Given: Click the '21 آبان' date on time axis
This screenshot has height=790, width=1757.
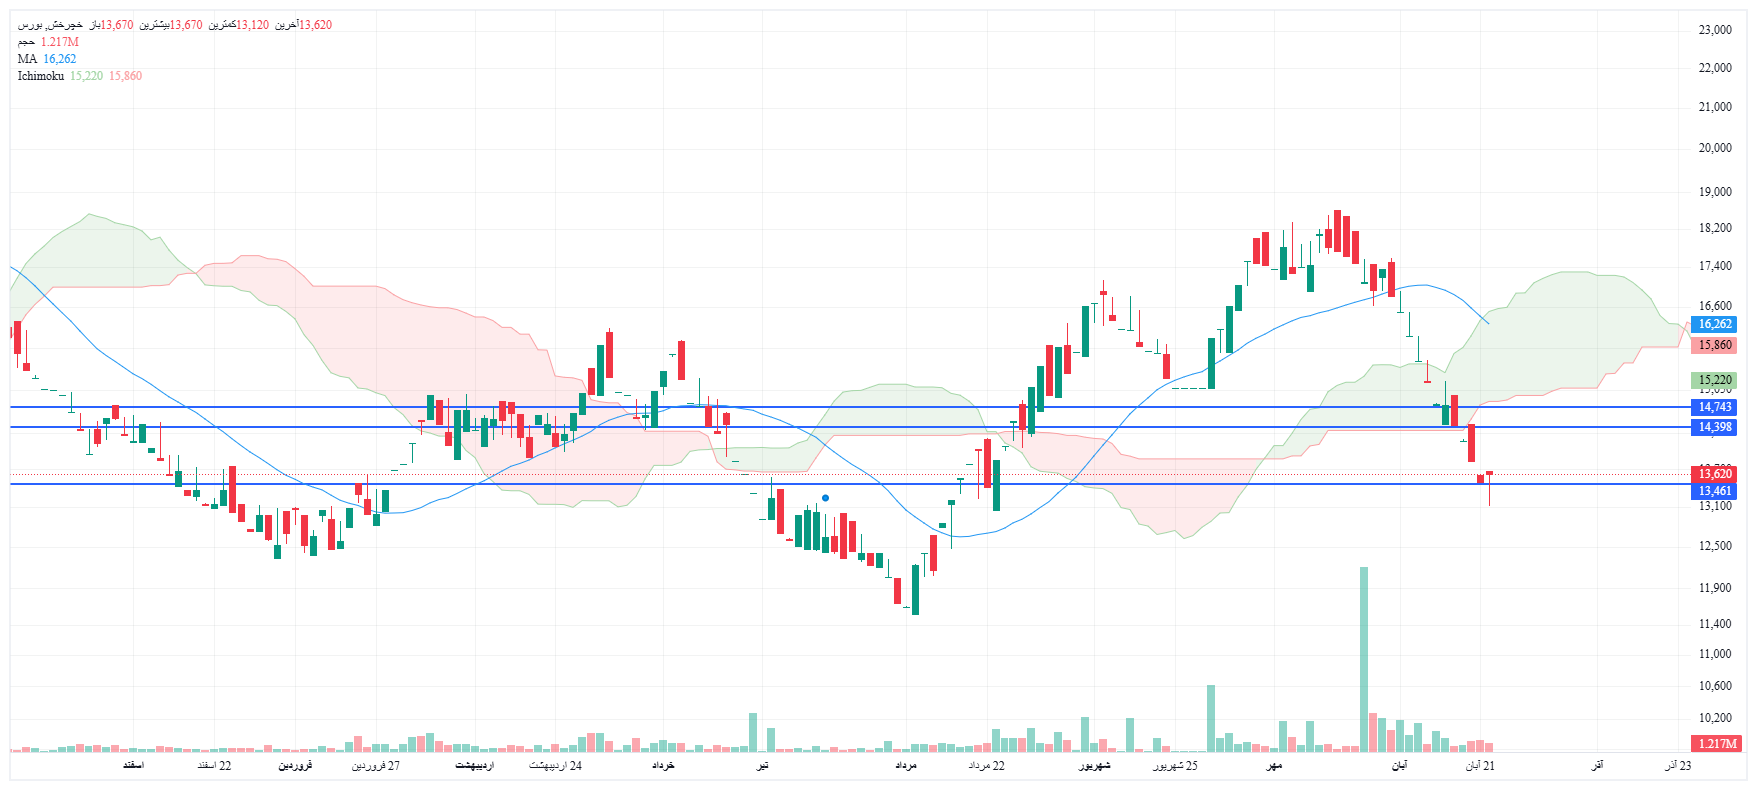Looking at the screenshot, I should point(1480,766).
